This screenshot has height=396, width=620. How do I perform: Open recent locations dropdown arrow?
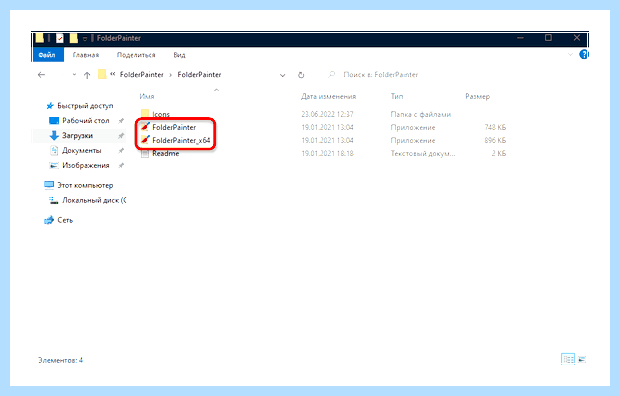pyautogui.click(x=74, y=75)
